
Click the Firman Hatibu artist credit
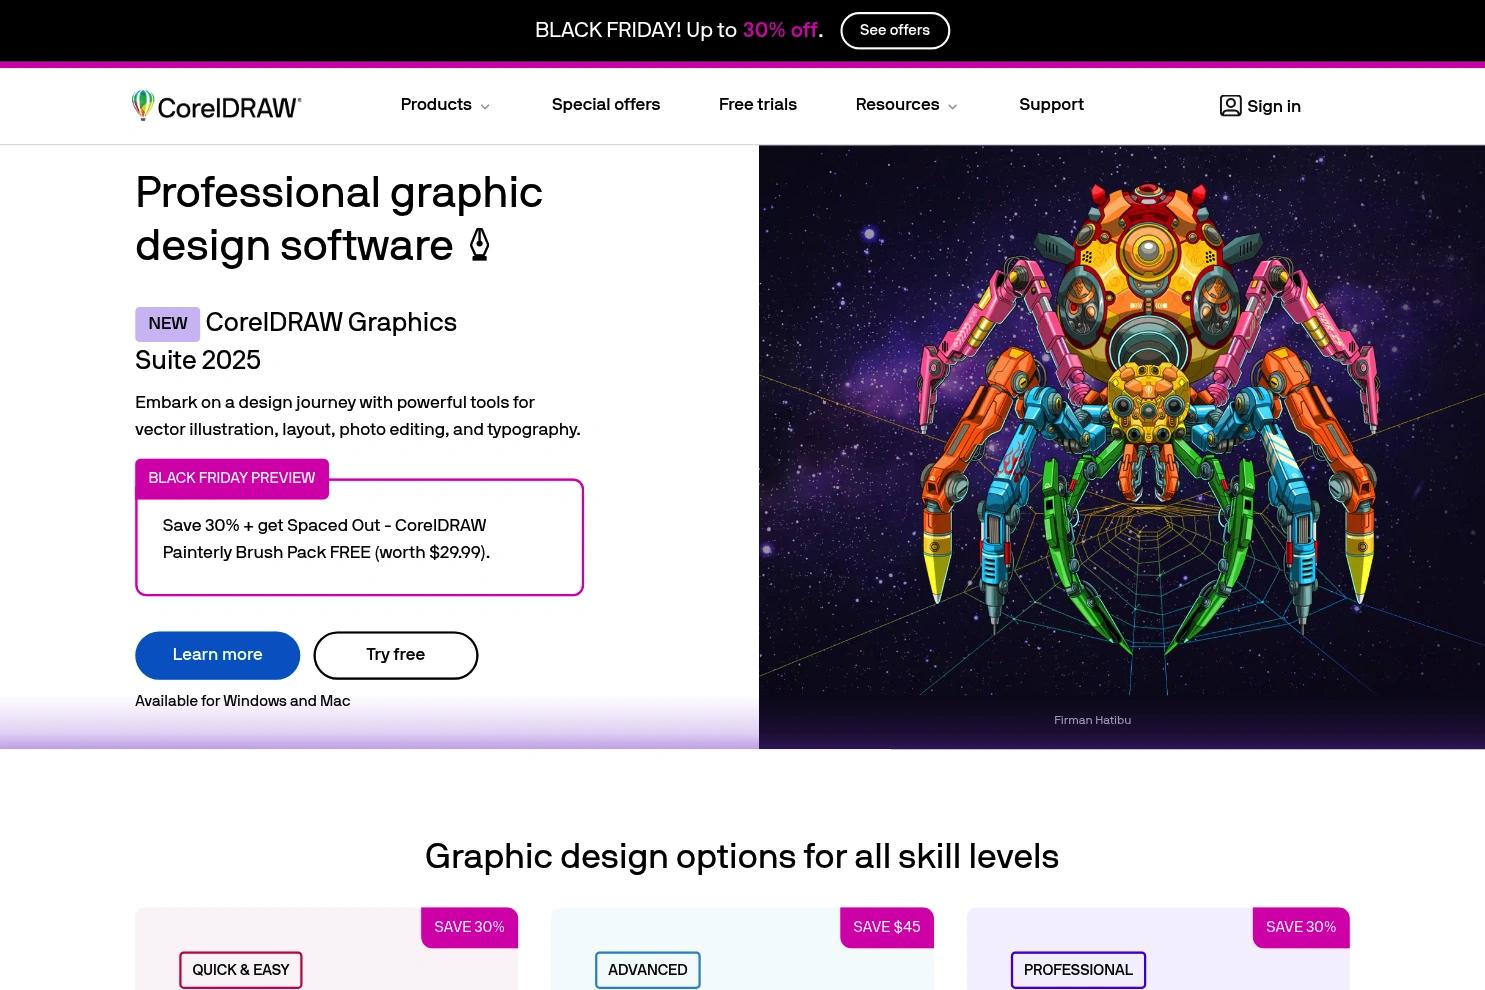tap(1092, 720)
